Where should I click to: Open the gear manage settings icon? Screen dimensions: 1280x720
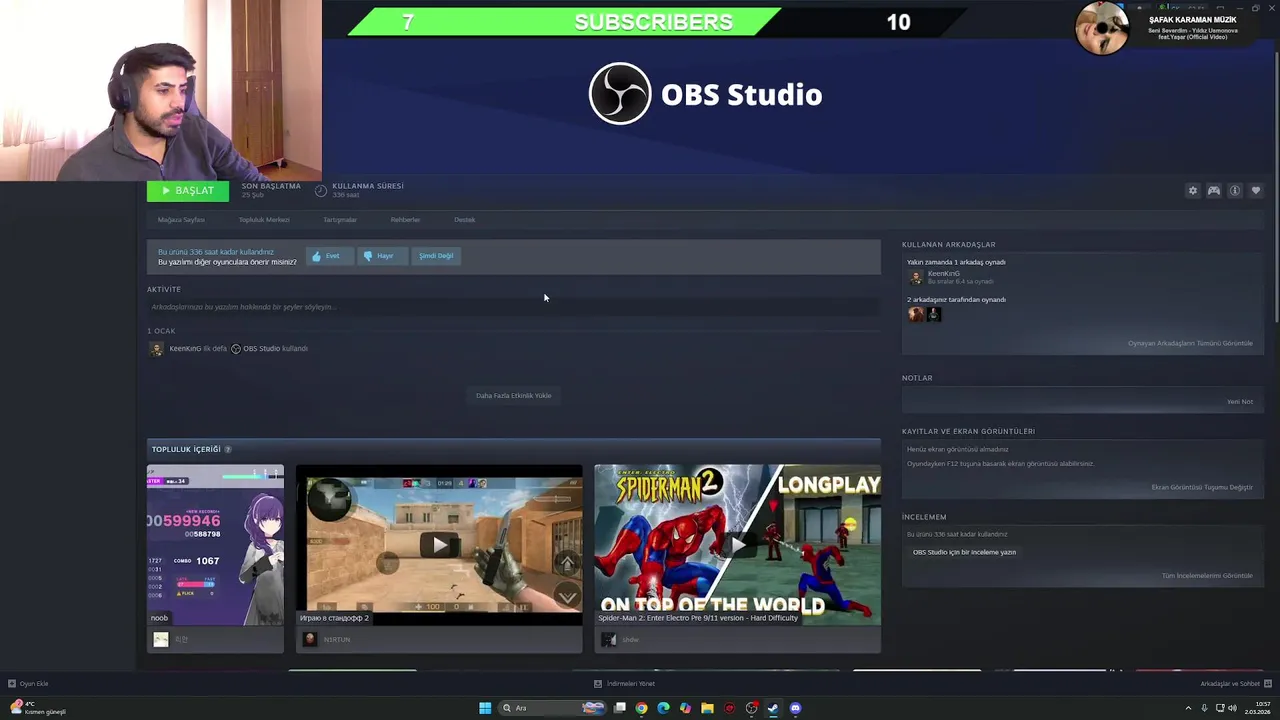click(1192, 191)
